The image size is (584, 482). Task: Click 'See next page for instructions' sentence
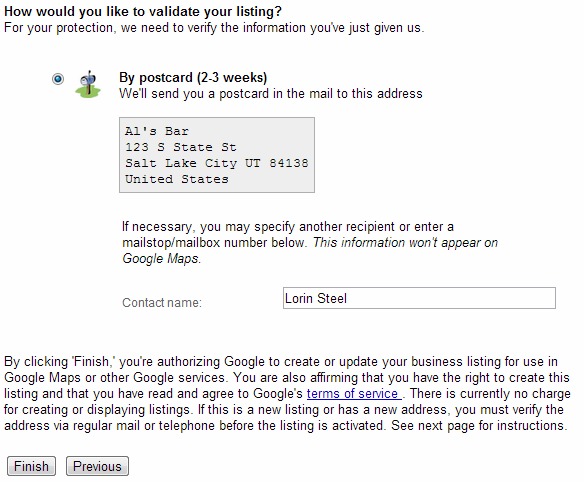479,425
